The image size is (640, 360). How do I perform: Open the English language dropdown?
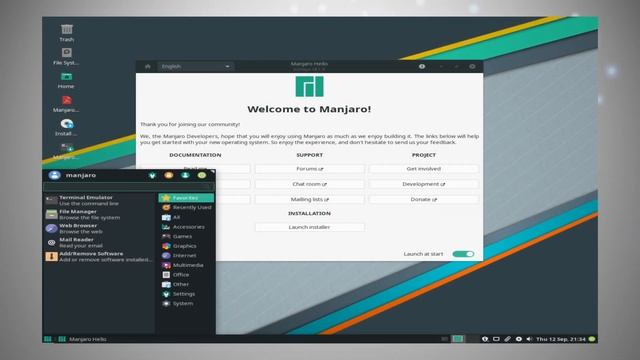(x=196, y=66)
